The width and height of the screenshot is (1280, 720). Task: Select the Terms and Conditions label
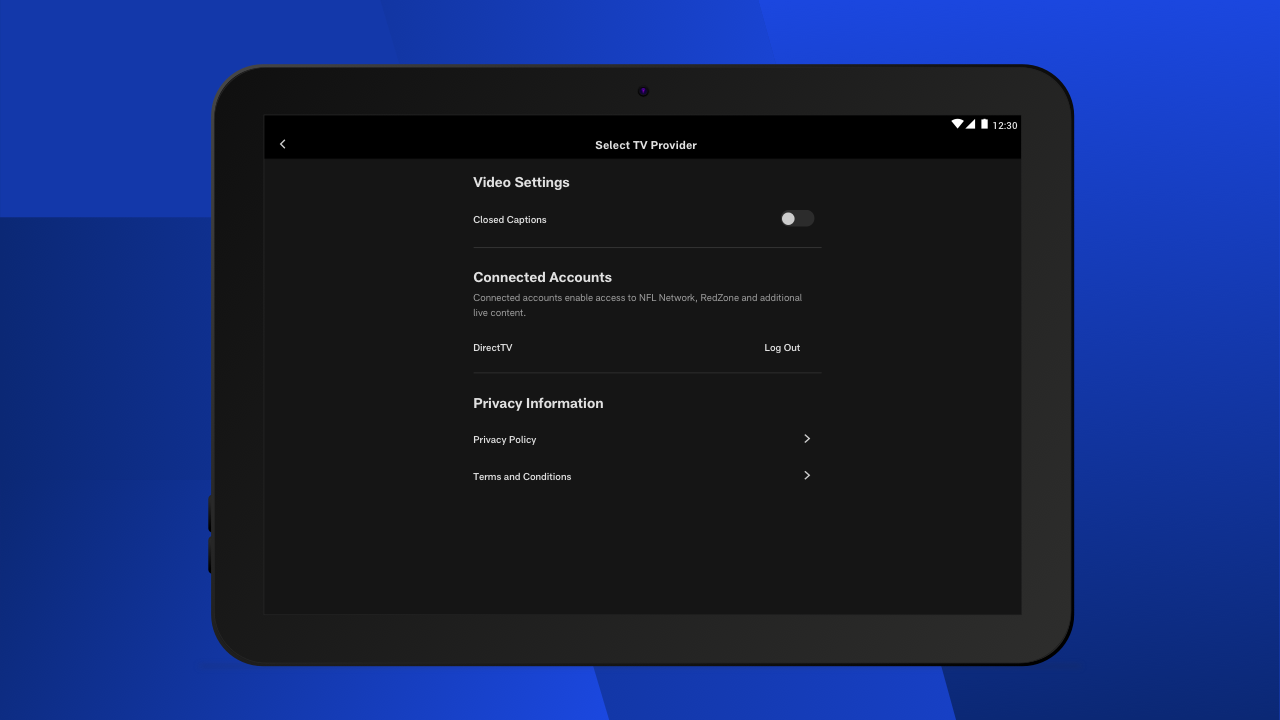pyautogui.click(x=522, y=477)
